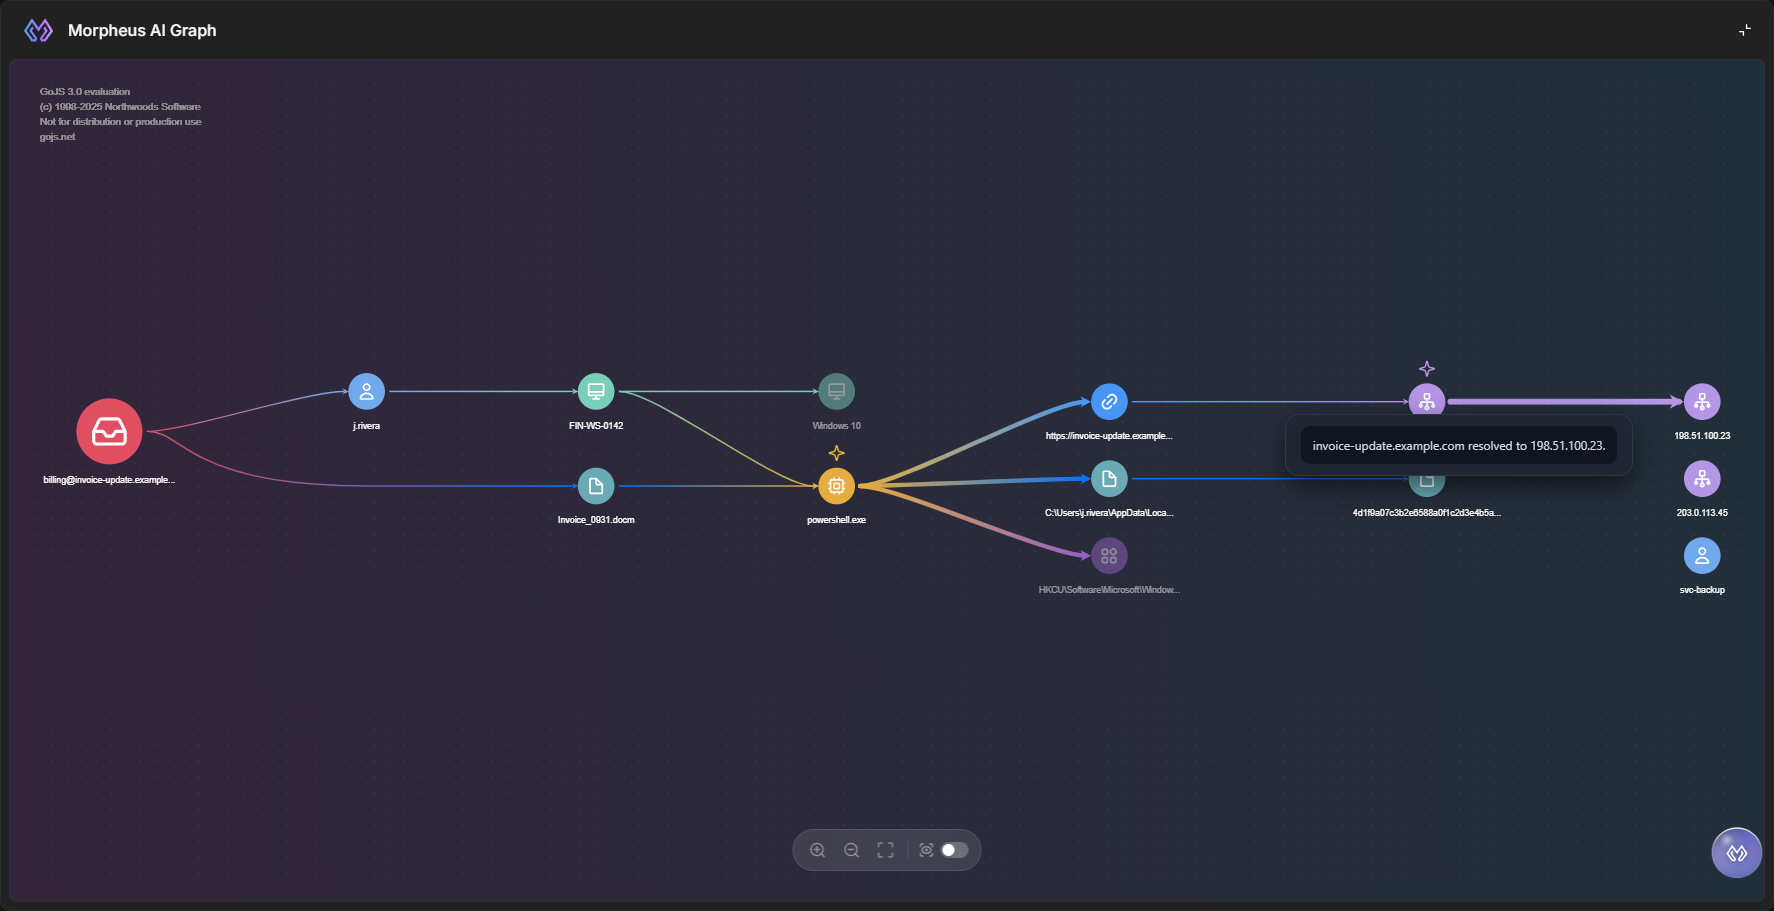Image resolution: width=1774 pixels, height=911 pixels.
Task: Click the 'invoice-update.example.com resolved' tooltip
Action: pos(1459,446)
